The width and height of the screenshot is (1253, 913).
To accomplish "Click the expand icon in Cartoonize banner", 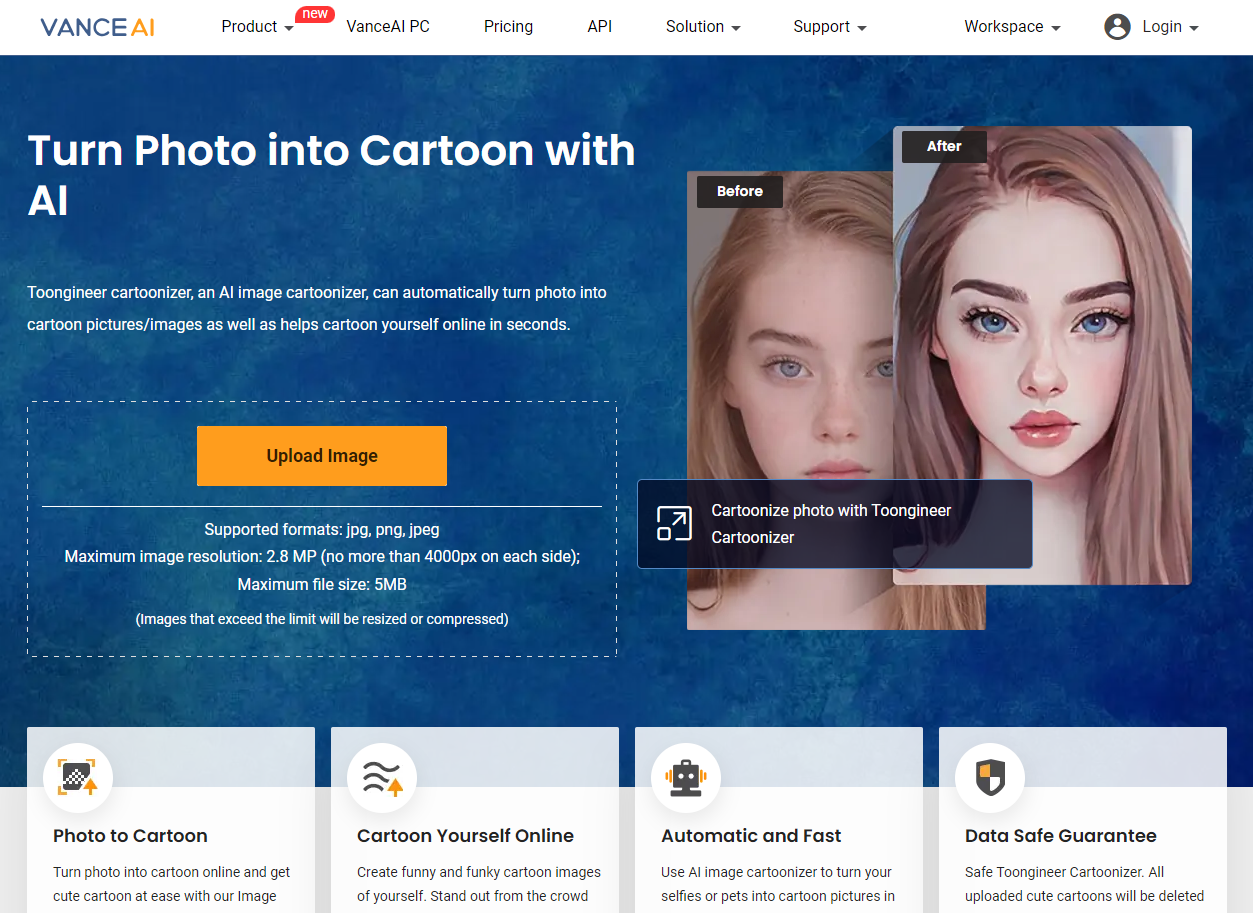I will click(x=674, y=523).
